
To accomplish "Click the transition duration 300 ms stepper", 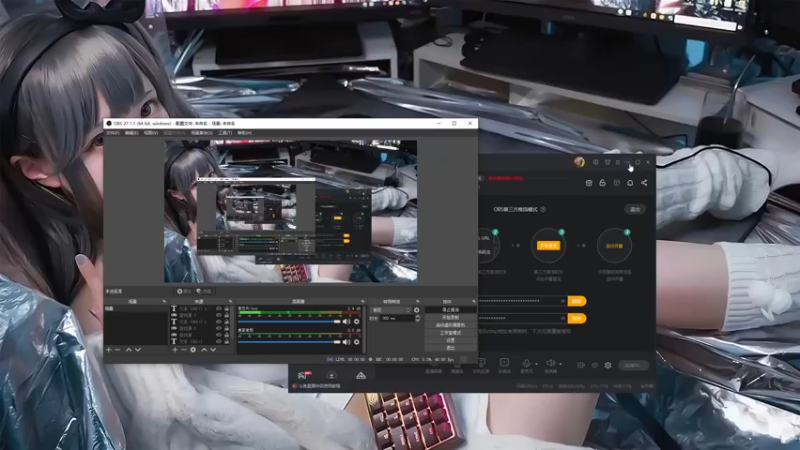I will pyautogui.click(x=417, y=318).
